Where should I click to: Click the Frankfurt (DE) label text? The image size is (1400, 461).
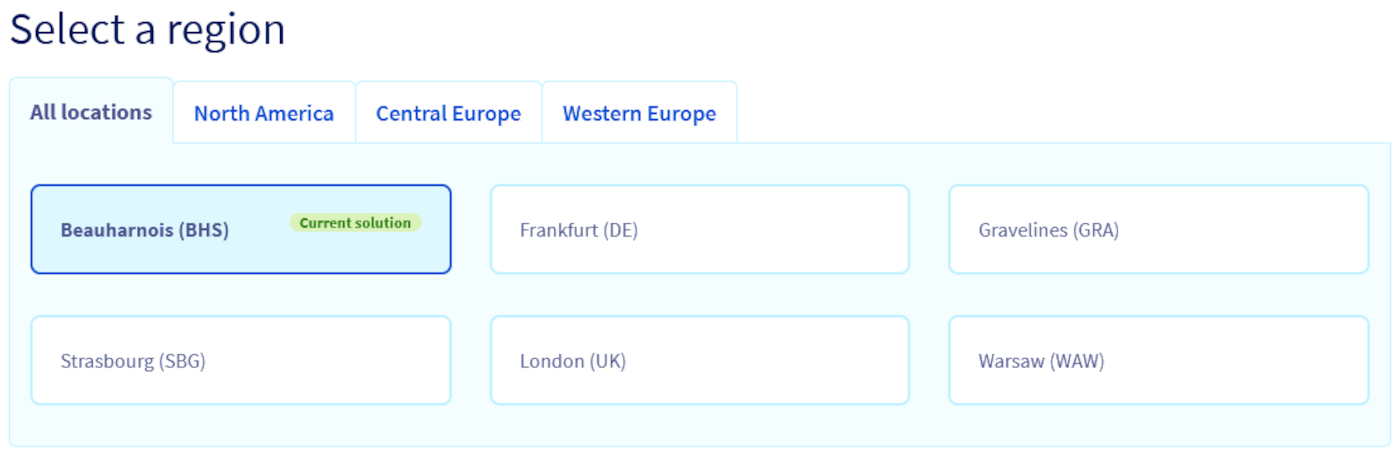(x=578, y=230)
